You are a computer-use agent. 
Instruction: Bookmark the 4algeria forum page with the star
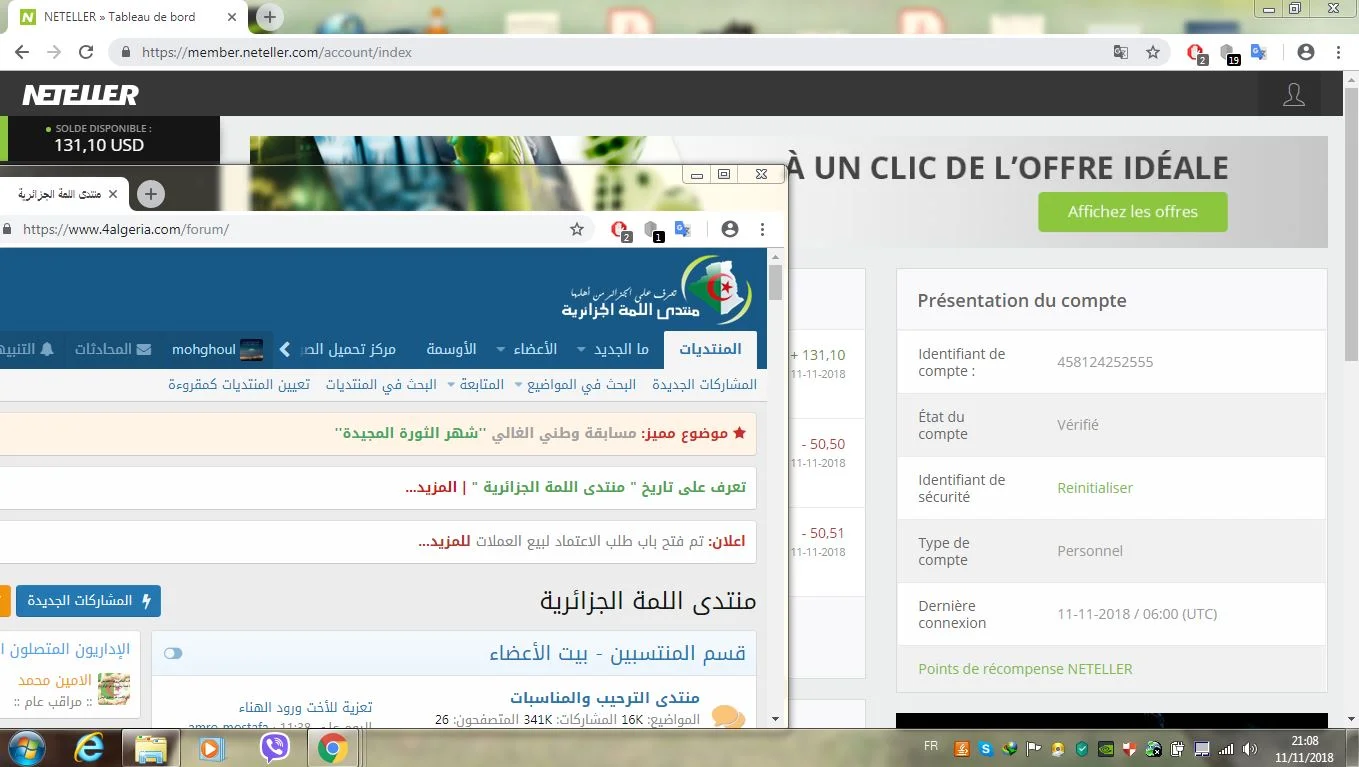[577, 229]
